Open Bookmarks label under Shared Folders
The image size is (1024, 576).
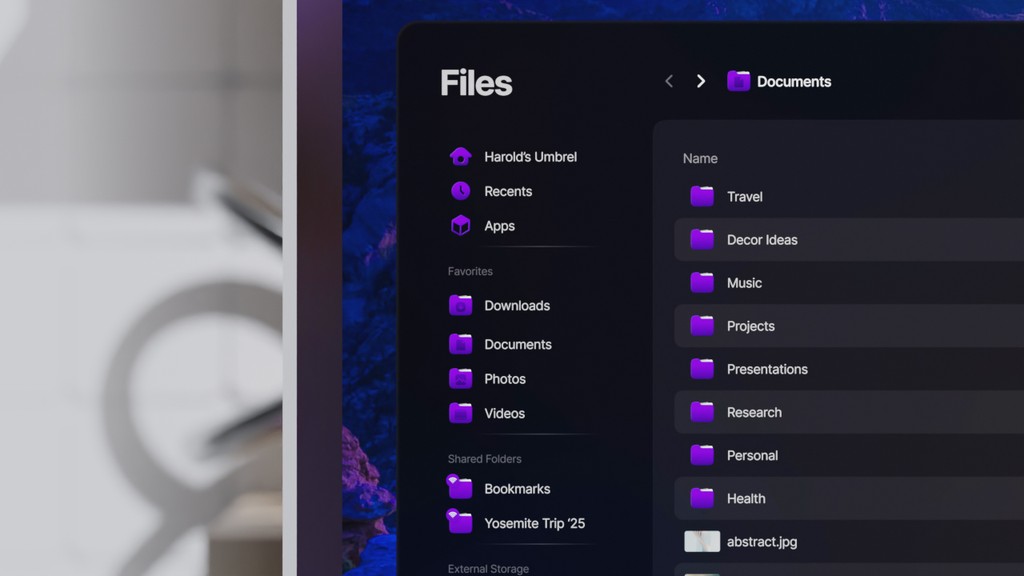point(517,488)
